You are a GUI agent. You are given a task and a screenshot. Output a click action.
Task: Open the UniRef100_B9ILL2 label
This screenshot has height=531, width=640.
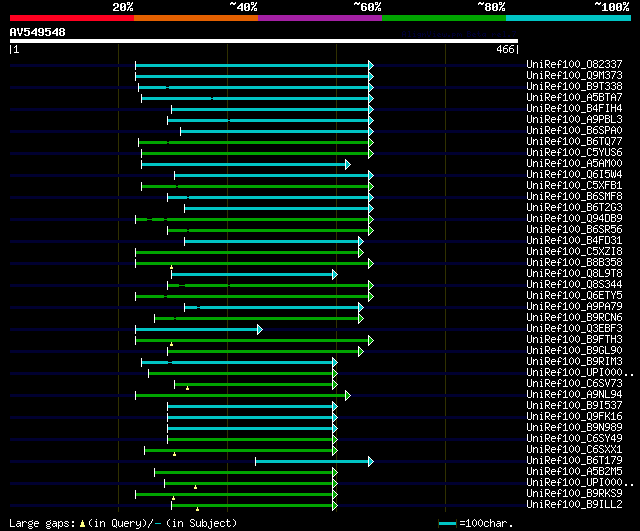tap(574, 505)
